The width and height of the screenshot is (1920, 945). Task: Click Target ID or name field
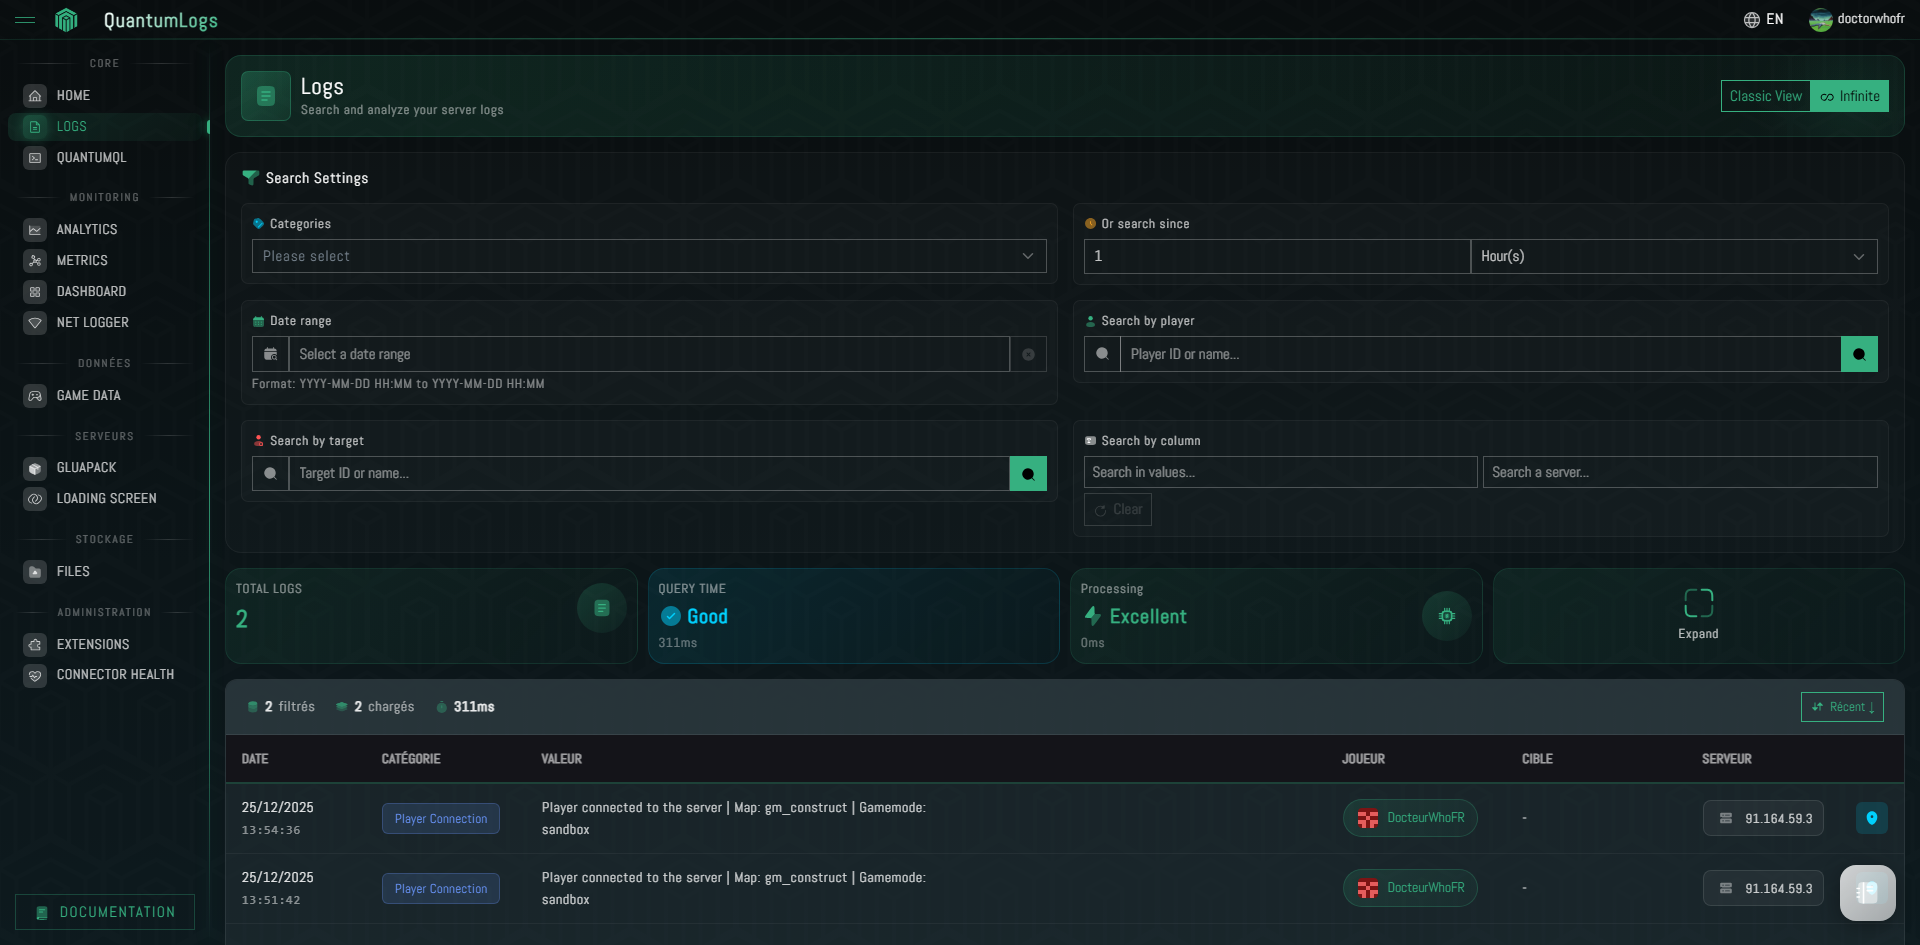click(x=649, y=473)
